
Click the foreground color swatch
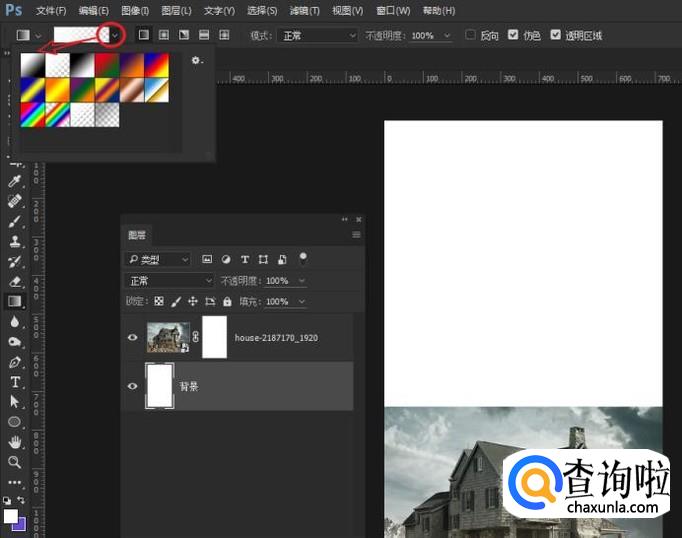(11, 516)
